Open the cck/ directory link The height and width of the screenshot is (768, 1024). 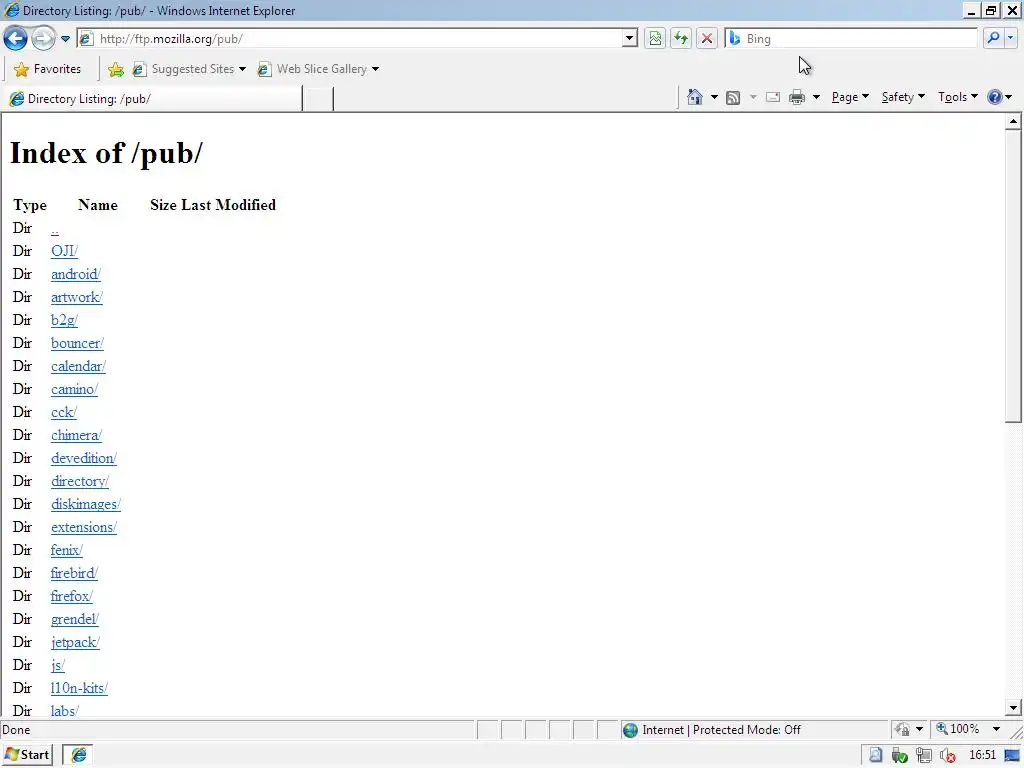[x=64, y=412]
